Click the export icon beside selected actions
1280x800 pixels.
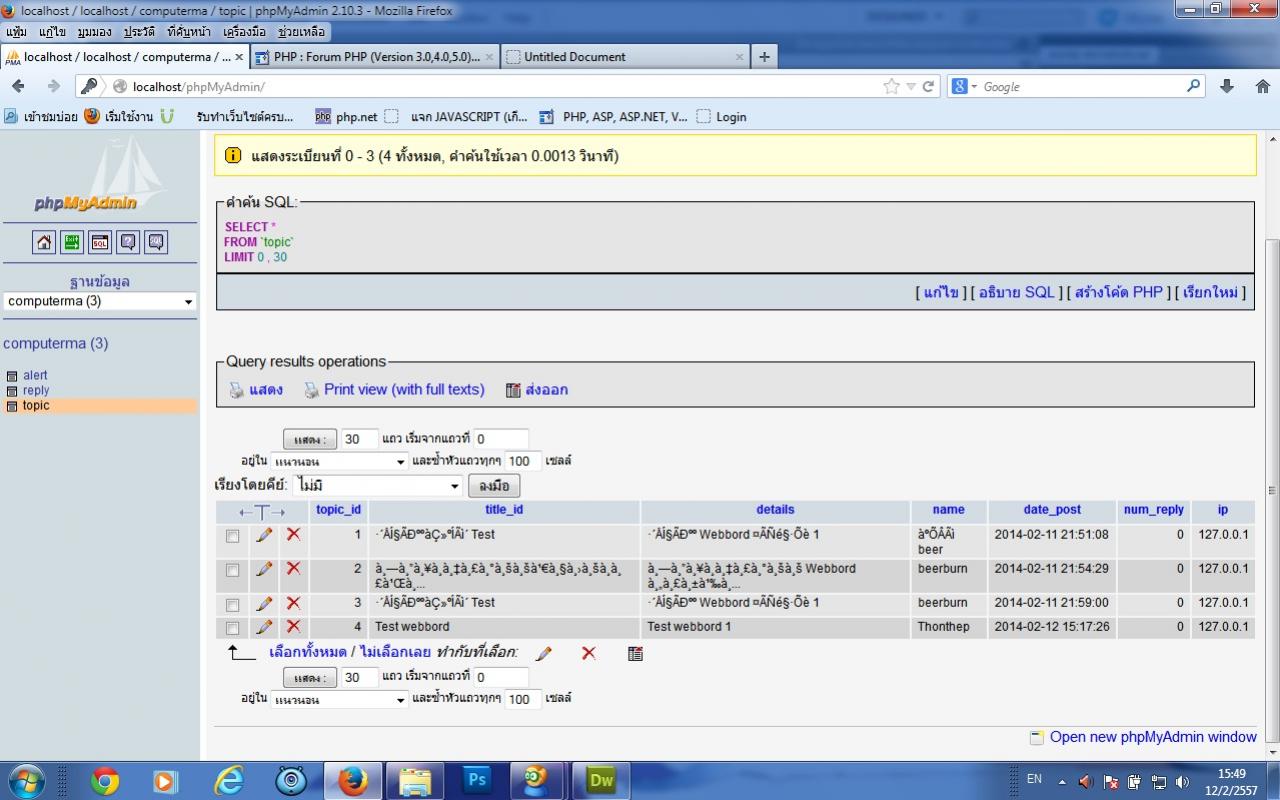tap(635, 653)
